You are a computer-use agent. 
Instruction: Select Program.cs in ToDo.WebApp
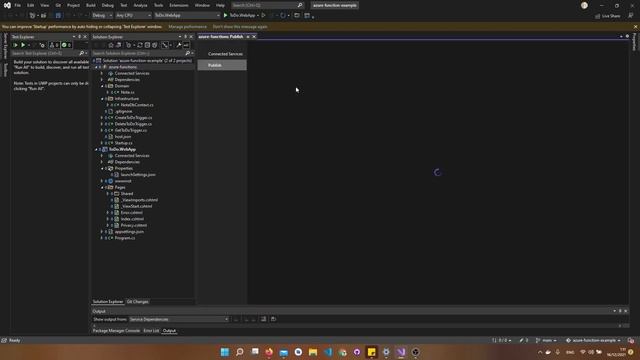(x=124, y=238)
